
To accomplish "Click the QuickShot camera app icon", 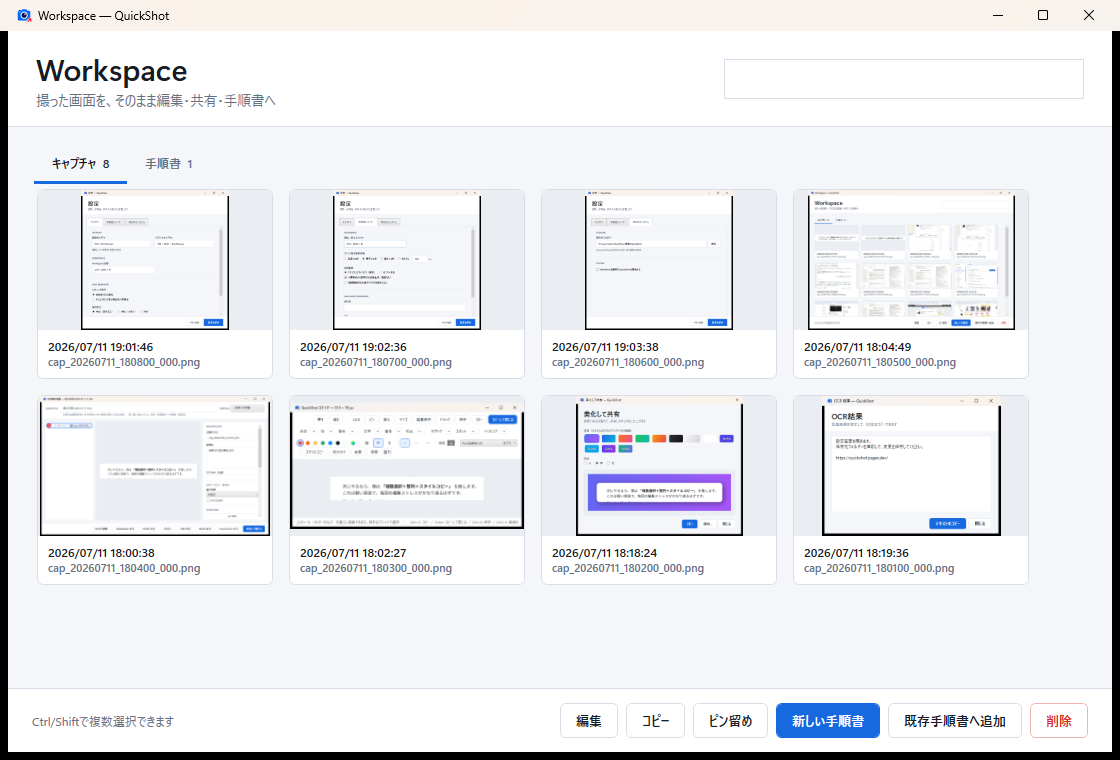I will 24,15.
